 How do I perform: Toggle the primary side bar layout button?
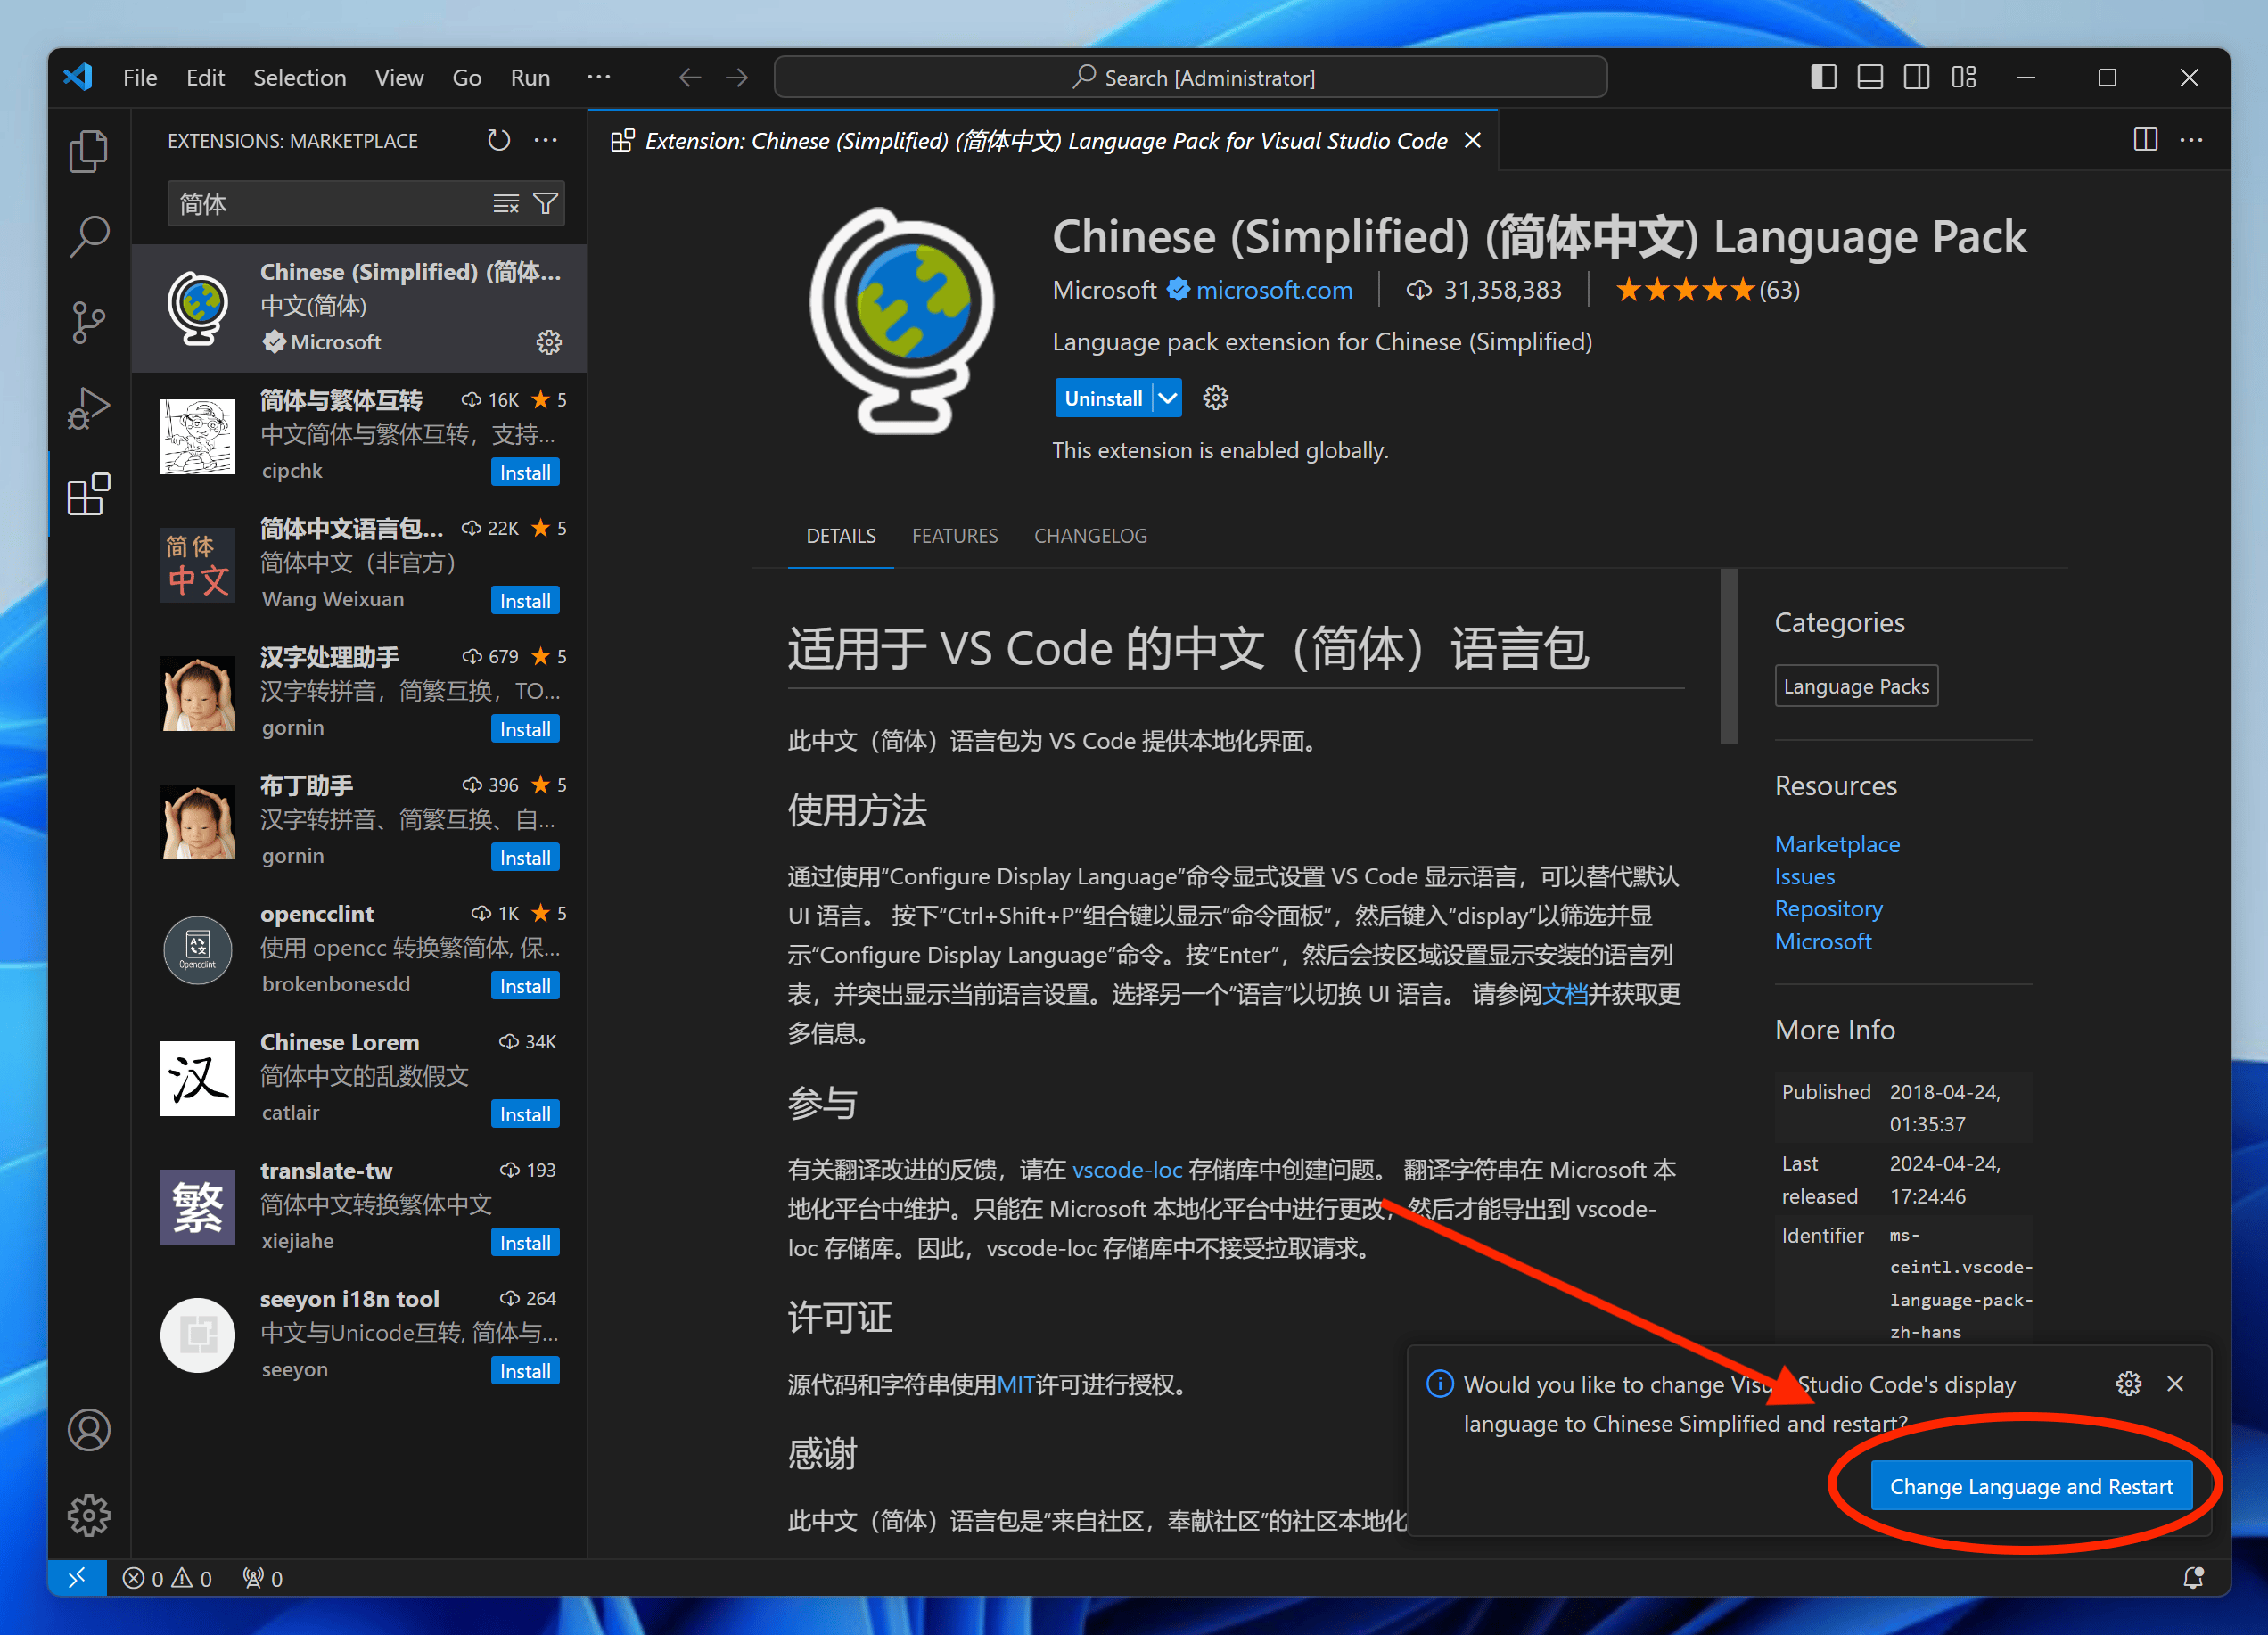tap(1823, 77)
